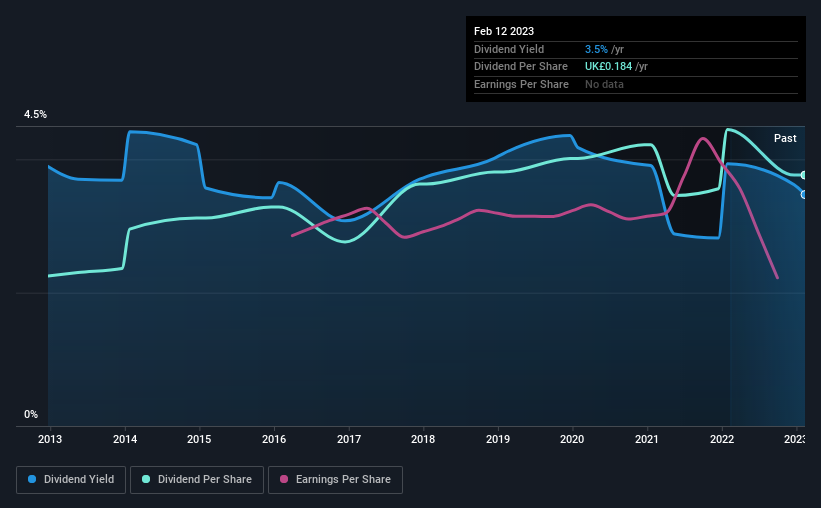The height and width of the screenshot is (508, 821).
Task: Click the blue Dividend Yield legend dot
Action: (x=32, y=479)
